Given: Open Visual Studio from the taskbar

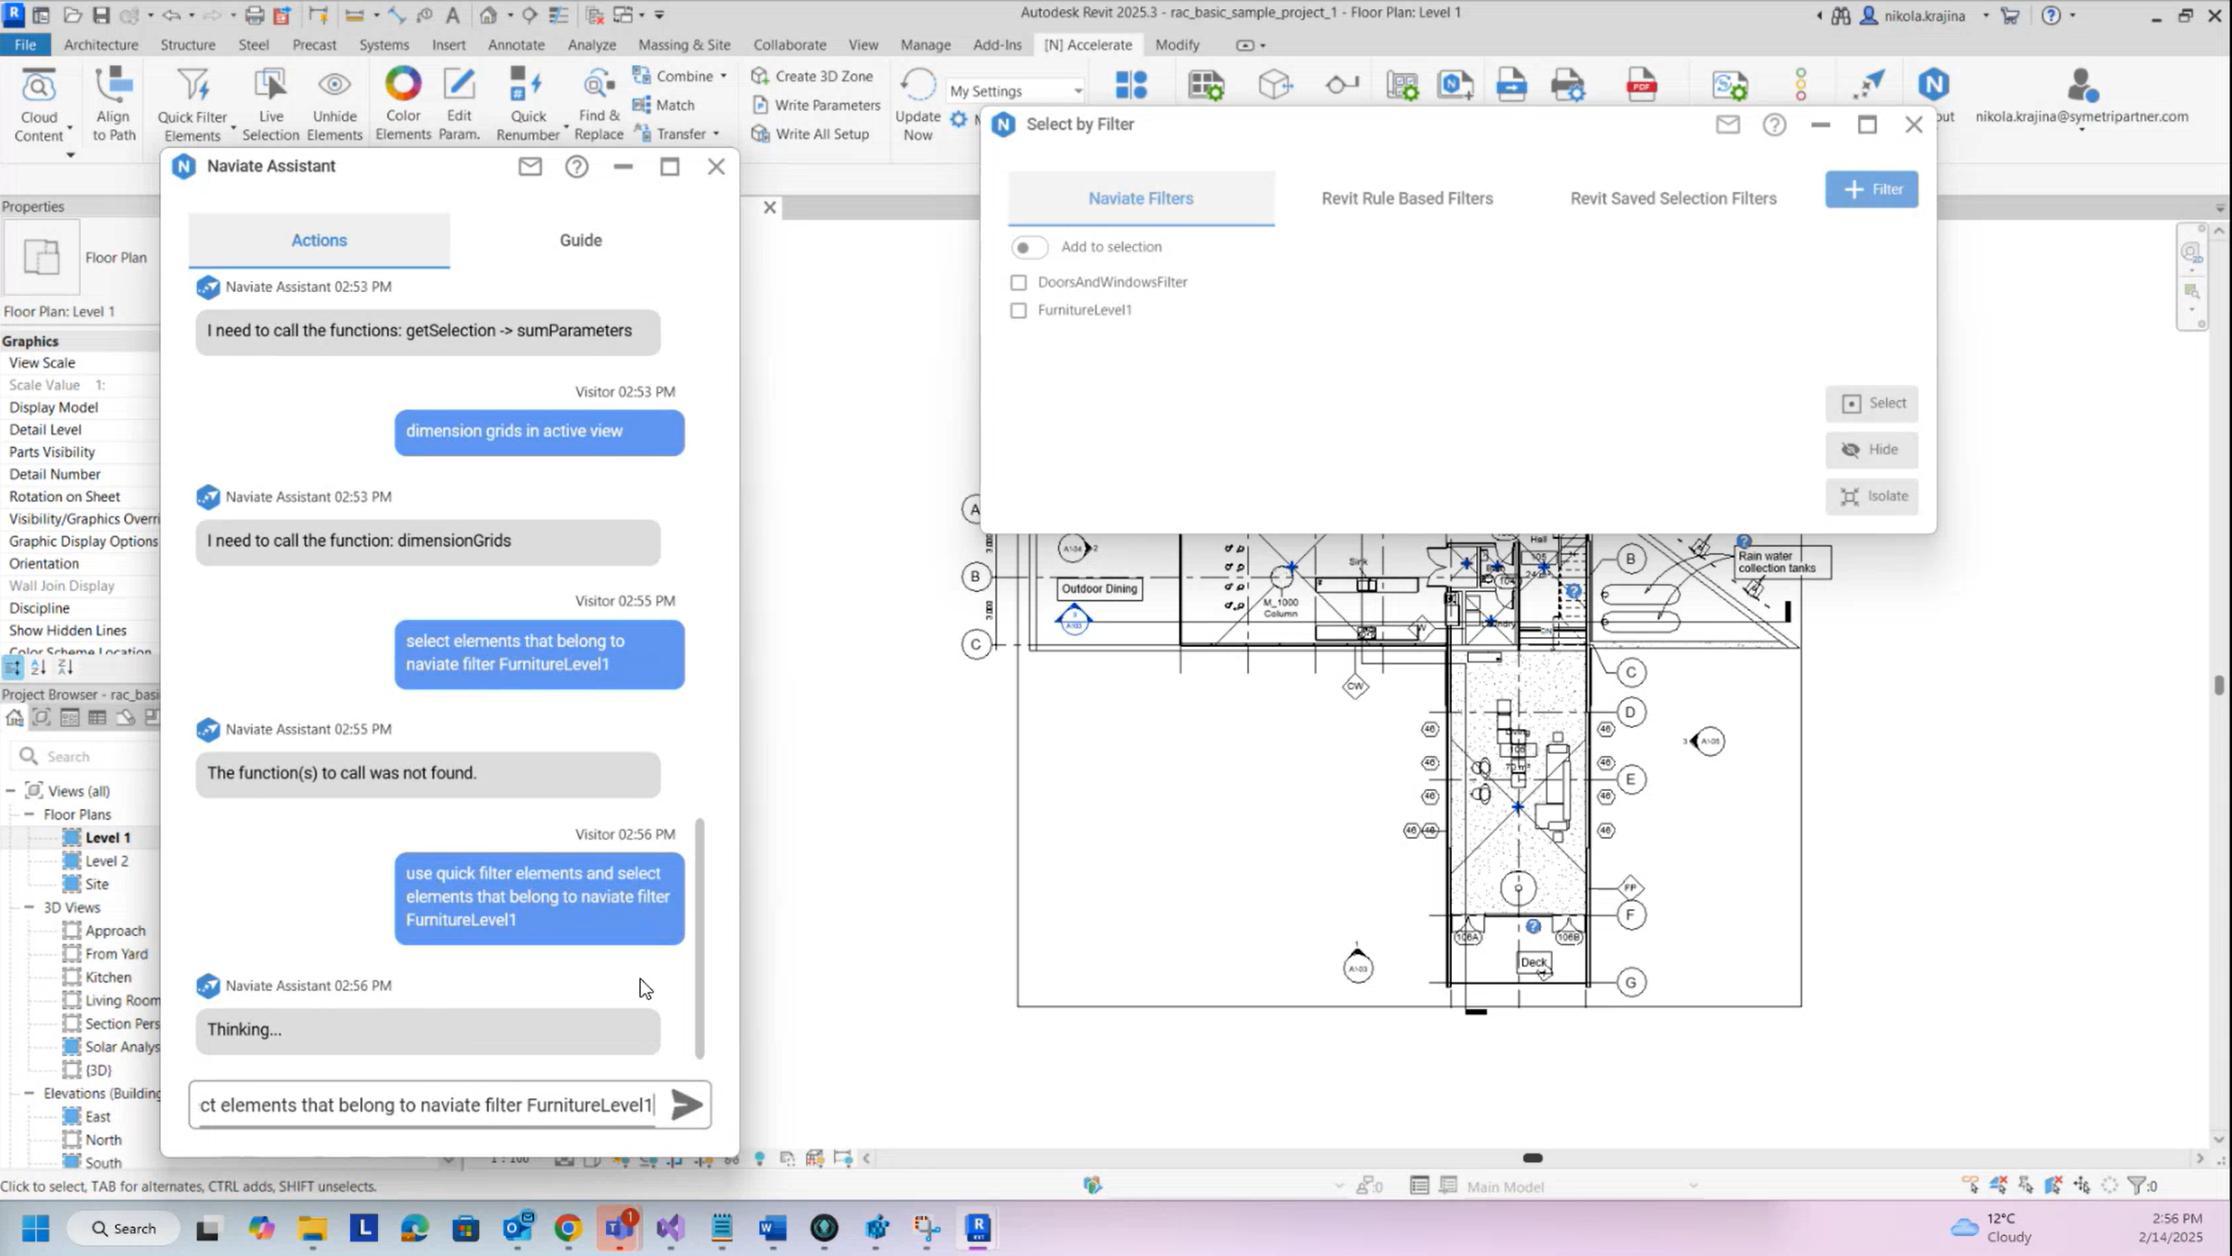Looking at the screenshot, I should (x=671, y=1228).
